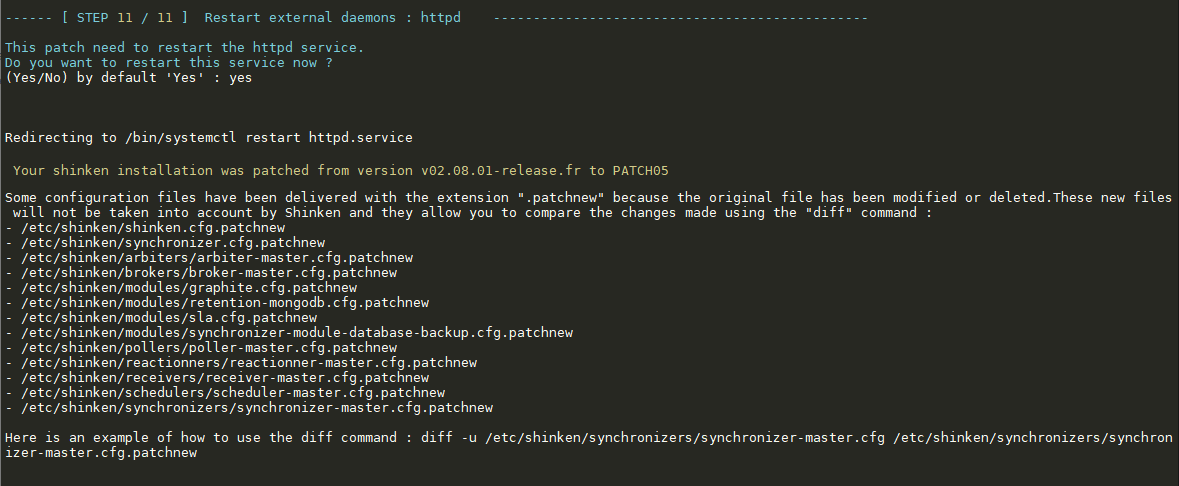This screenshot has height=486, width=1179.
Task: Click the synchronizer-master.cfg.patchnew list entry
Action: (256, 408)
